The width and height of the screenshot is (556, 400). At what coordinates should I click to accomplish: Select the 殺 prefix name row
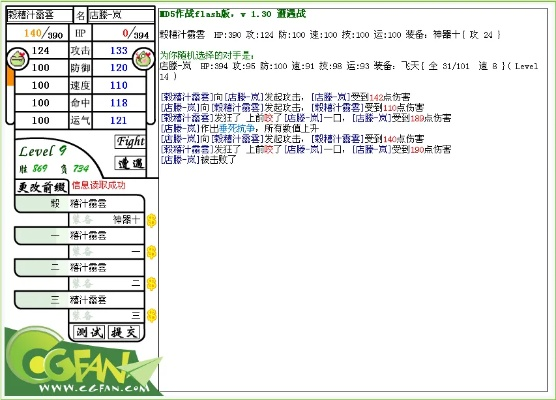coord(79,204)
